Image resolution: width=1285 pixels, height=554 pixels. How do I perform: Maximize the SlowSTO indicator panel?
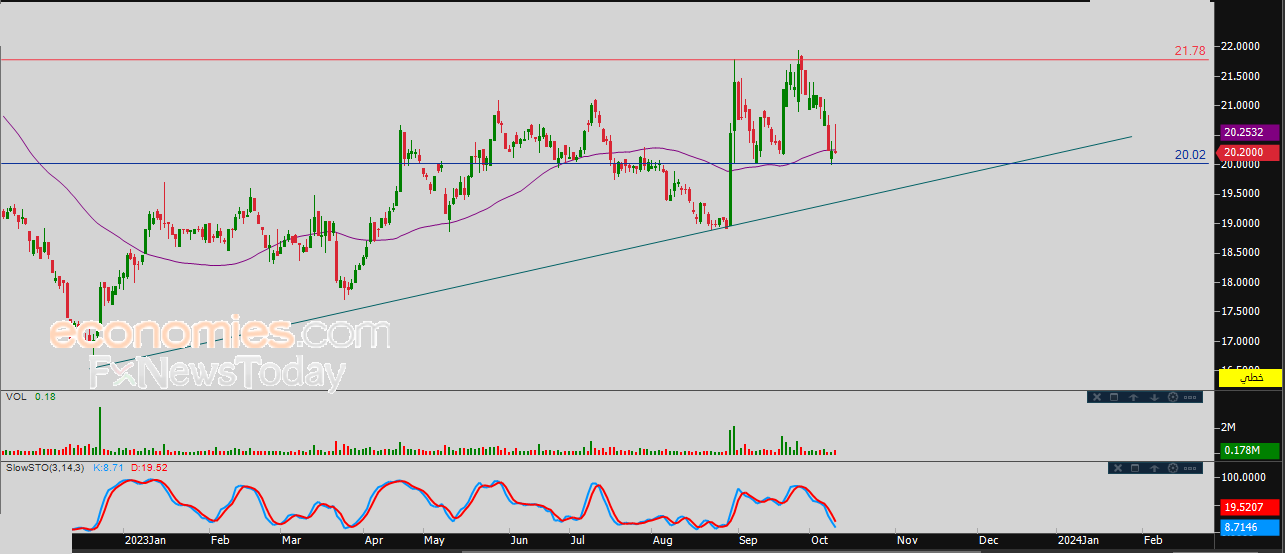1135,468
